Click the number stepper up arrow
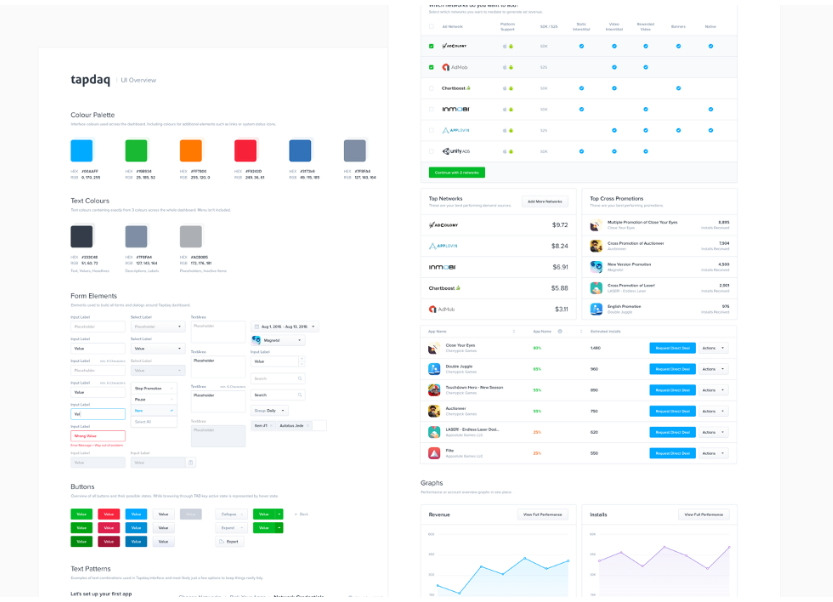The height and width of the screenshot is (602, 833). [302, 359]
